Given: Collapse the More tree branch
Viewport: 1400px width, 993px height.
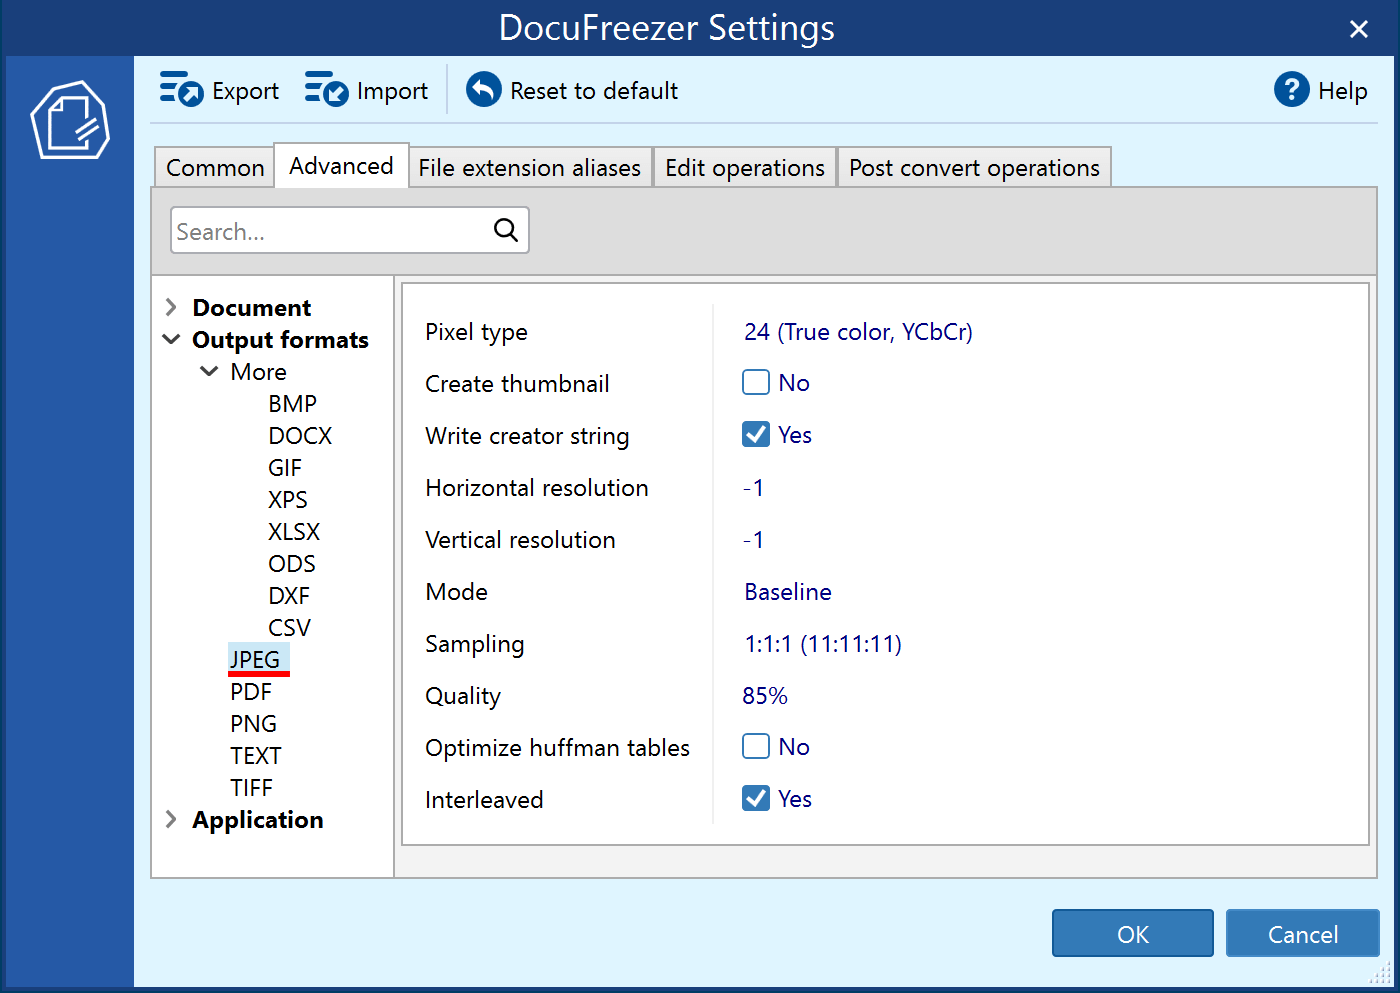Looking at the screenshot, I should pos(208,371).
